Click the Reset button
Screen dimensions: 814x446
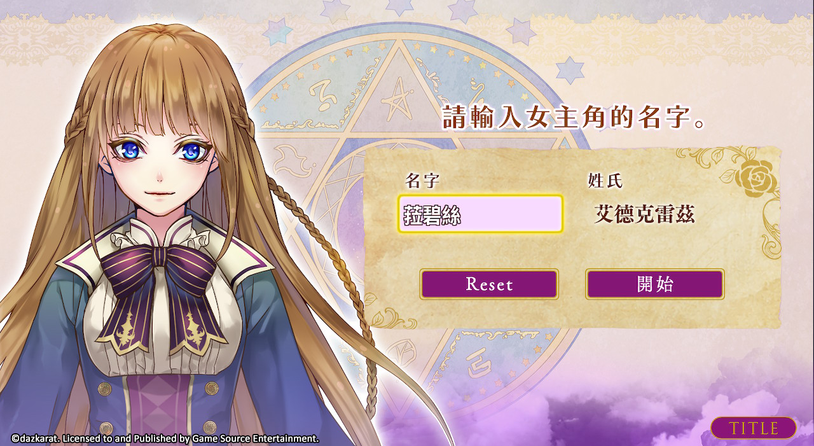489,284
